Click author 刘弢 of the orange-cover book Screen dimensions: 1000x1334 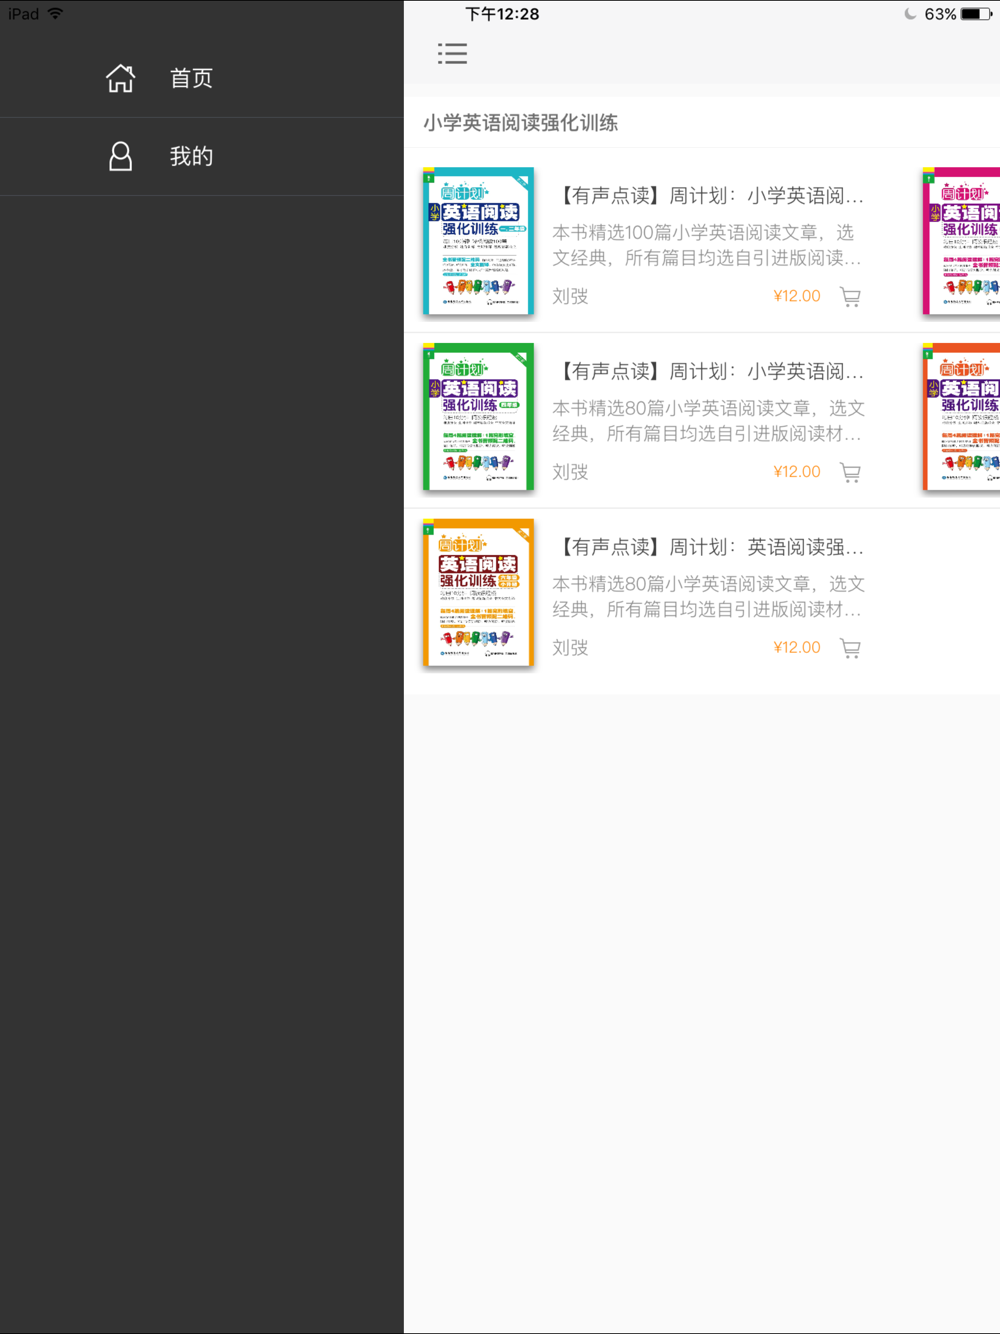click(570, 649)
